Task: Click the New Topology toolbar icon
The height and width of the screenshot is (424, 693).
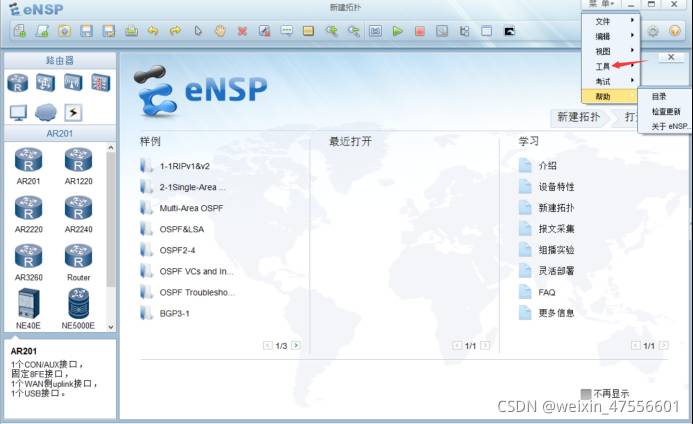Action: click(x=20, y=31)
